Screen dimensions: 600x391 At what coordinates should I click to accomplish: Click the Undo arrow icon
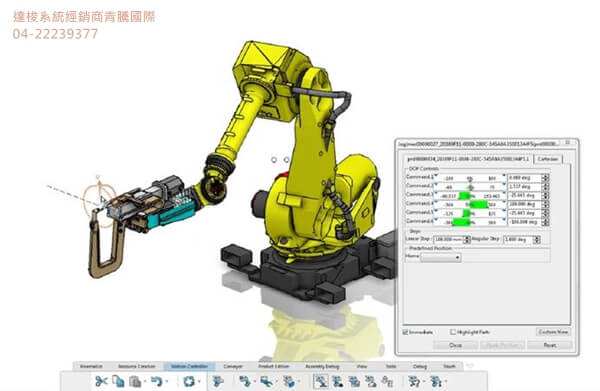[156, 381]
